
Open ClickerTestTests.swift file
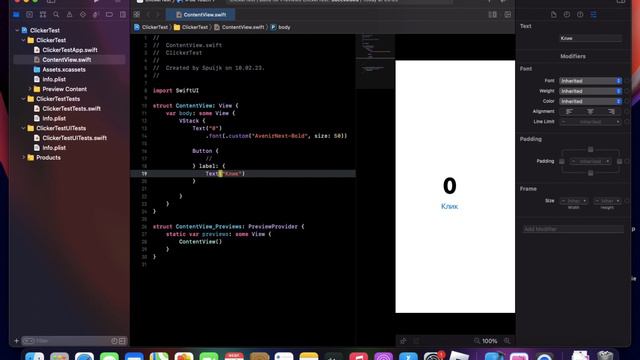[71, 109]
